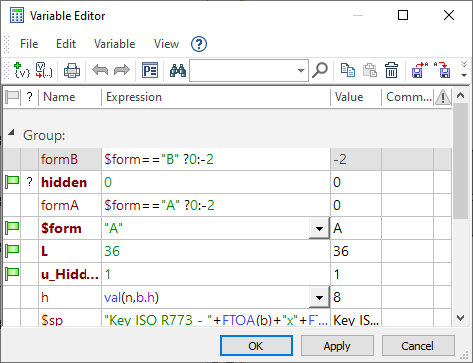473x363 pixels.
Task: Click the val(n,b.h) expression
Action: pos(131,297)
